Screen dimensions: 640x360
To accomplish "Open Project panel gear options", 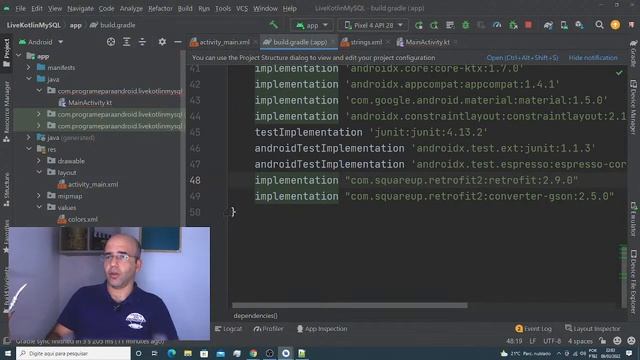I will click(162, 42).
